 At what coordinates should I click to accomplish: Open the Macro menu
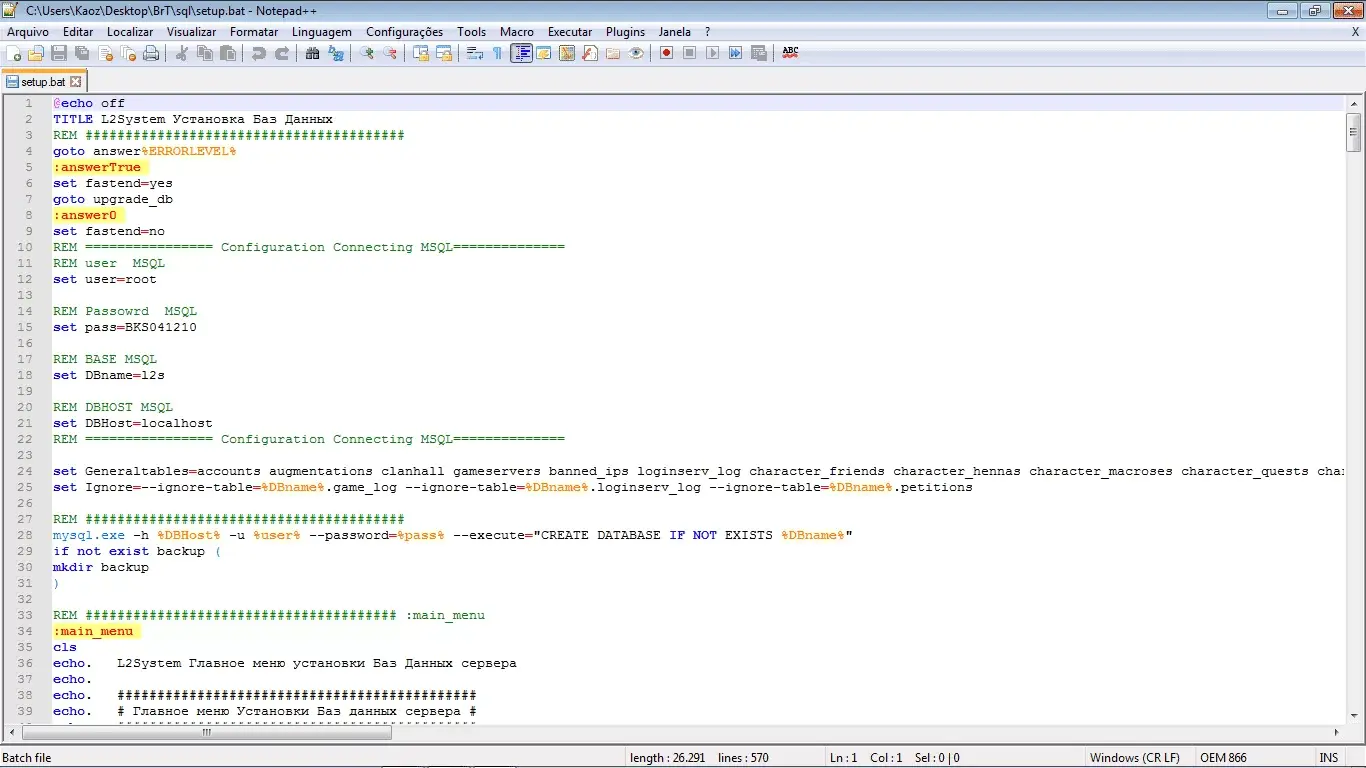[x=517, y=32]
